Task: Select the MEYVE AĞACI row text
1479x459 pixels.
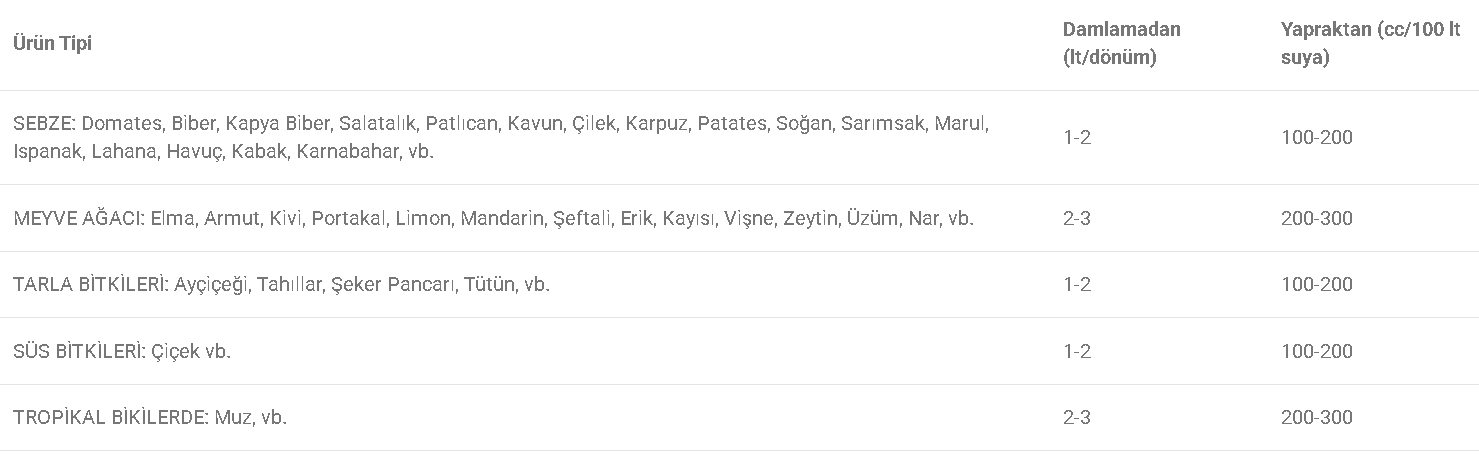Action: coord(493,218)
